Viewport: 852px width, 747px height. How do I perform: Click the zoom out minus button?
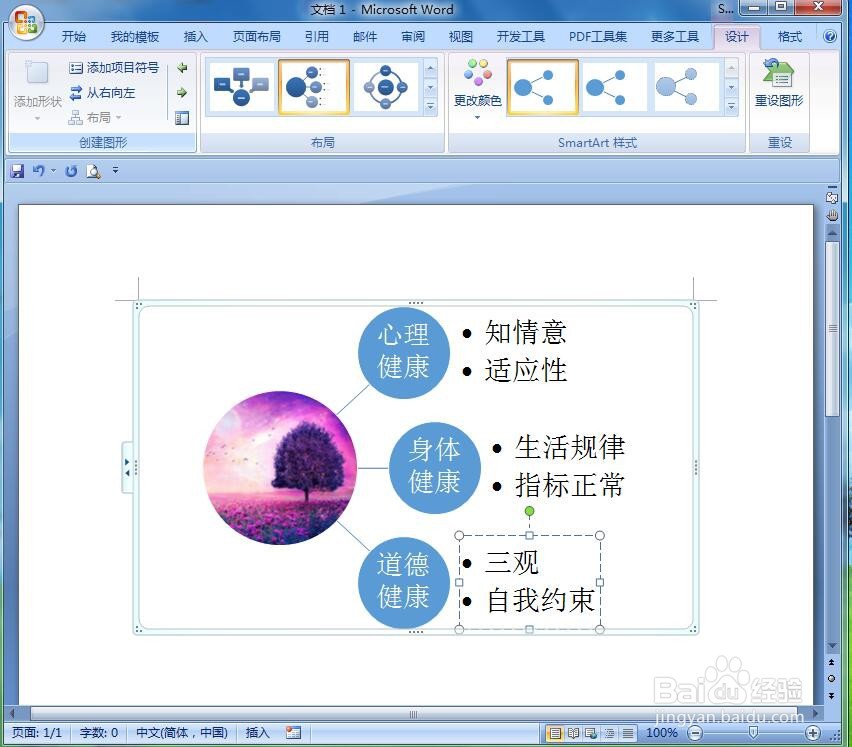(x=694, y=733)
